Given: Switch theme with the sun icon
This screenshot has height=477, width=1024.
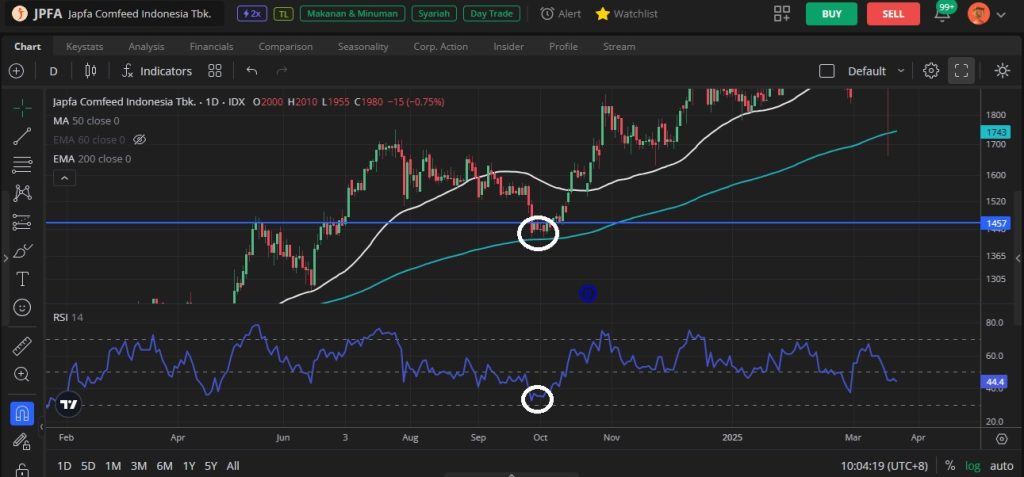Looking at the screenshot, I should [x=1002, y=71].
